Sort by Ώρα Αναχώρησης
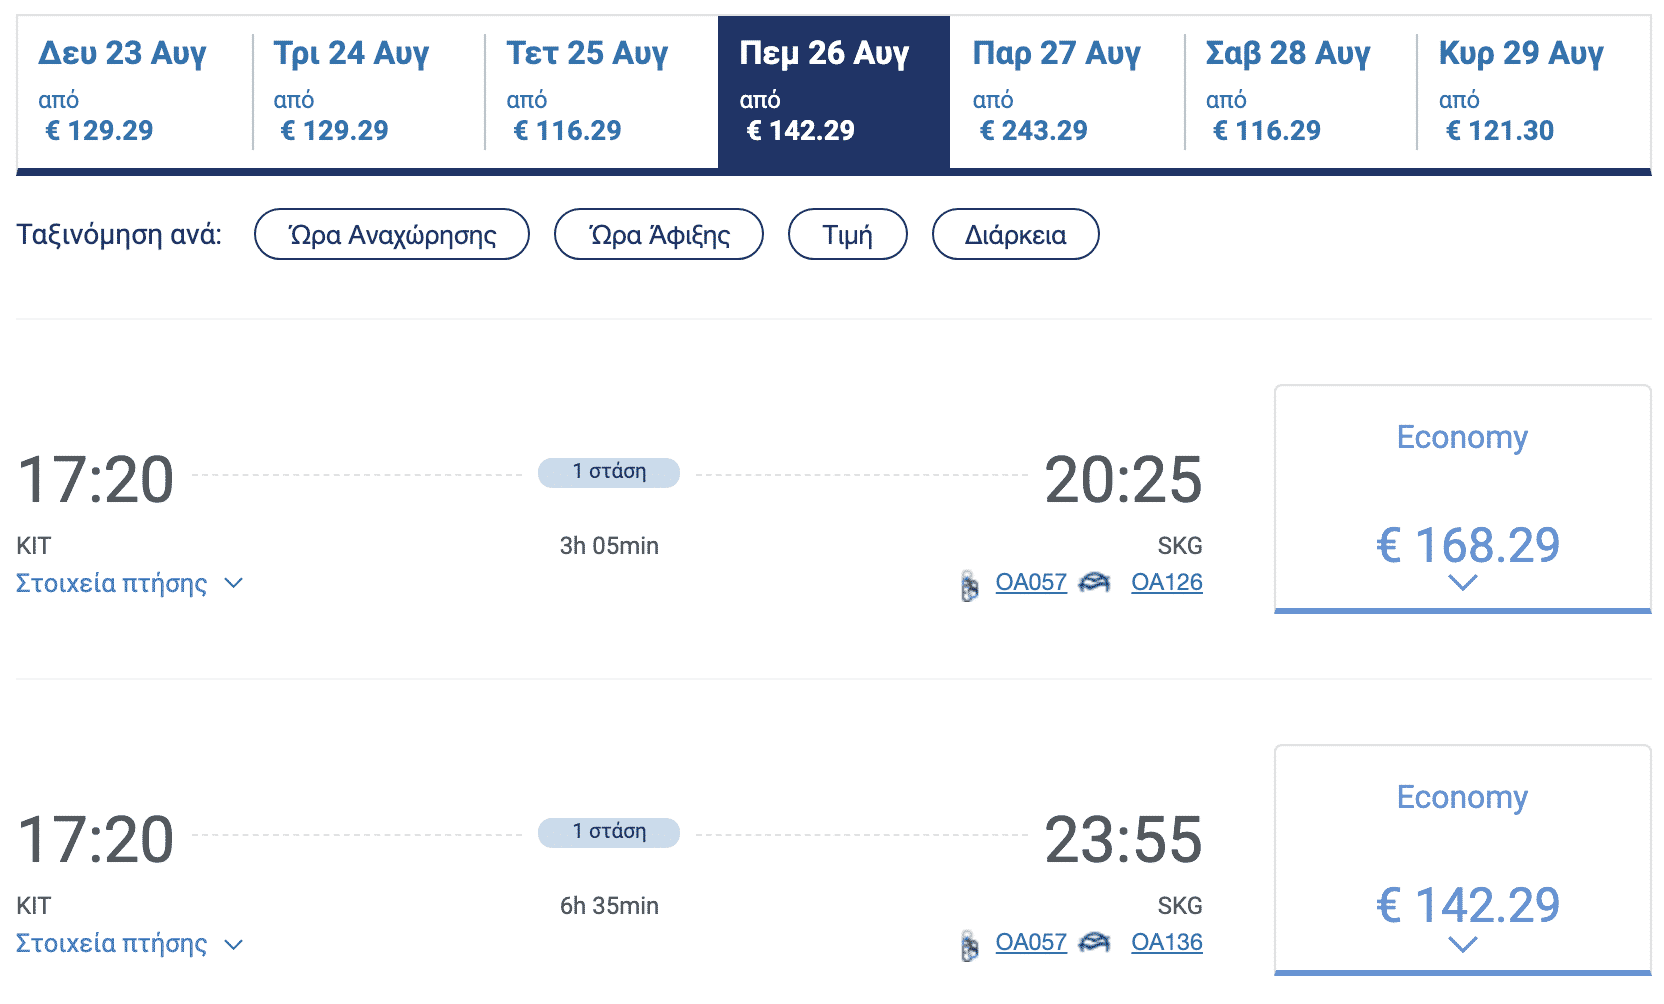 [x=391, y=235]
